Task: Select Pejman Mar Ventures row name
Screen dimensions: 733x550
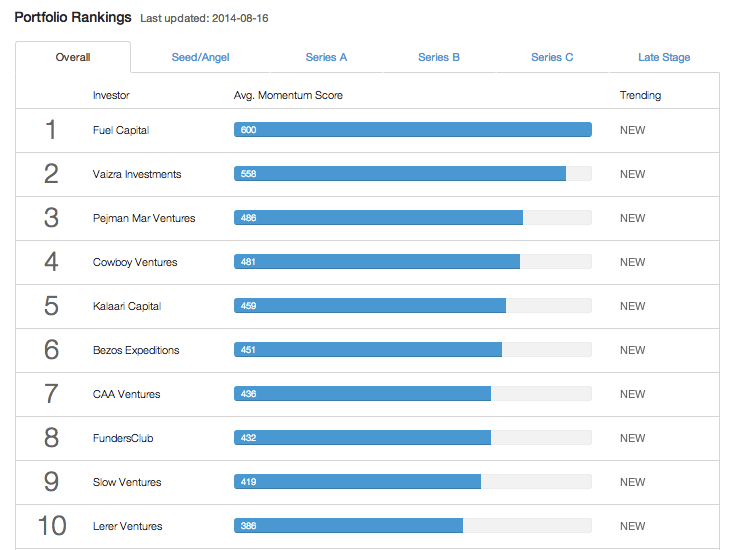Action: [144, 218]
